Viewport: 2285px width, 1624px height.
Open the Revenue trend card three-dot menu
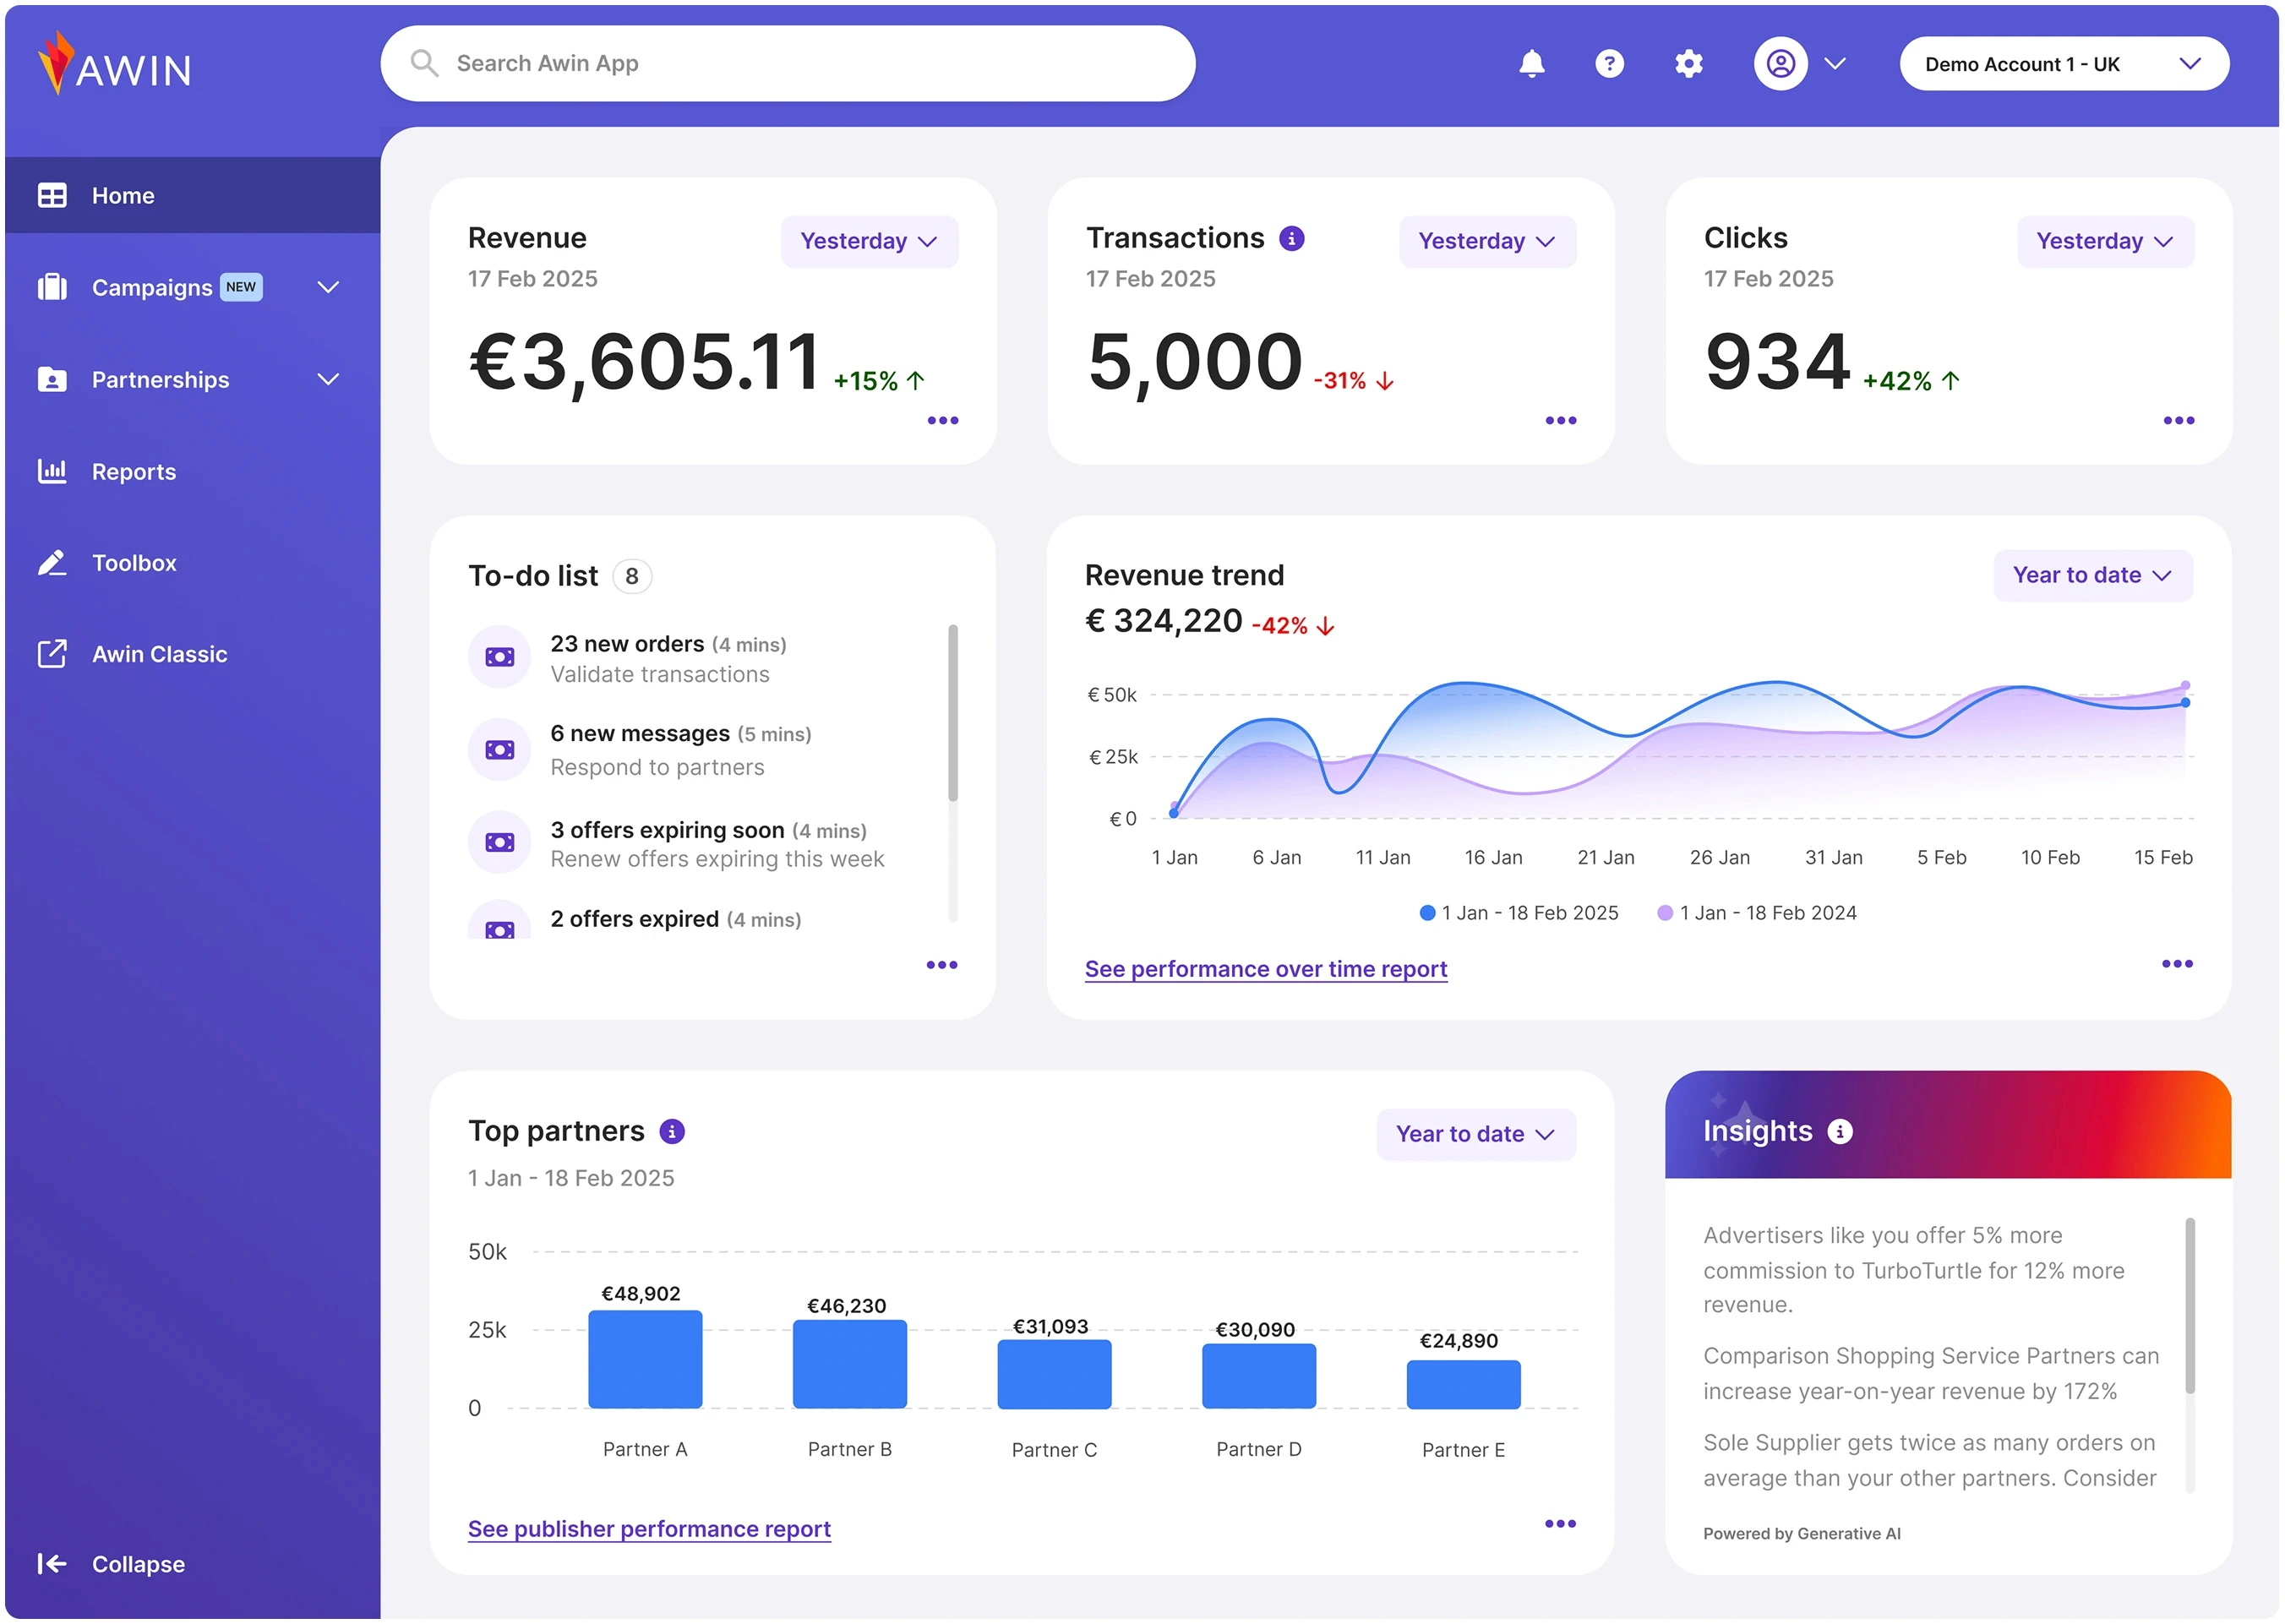coord(2176,964)
